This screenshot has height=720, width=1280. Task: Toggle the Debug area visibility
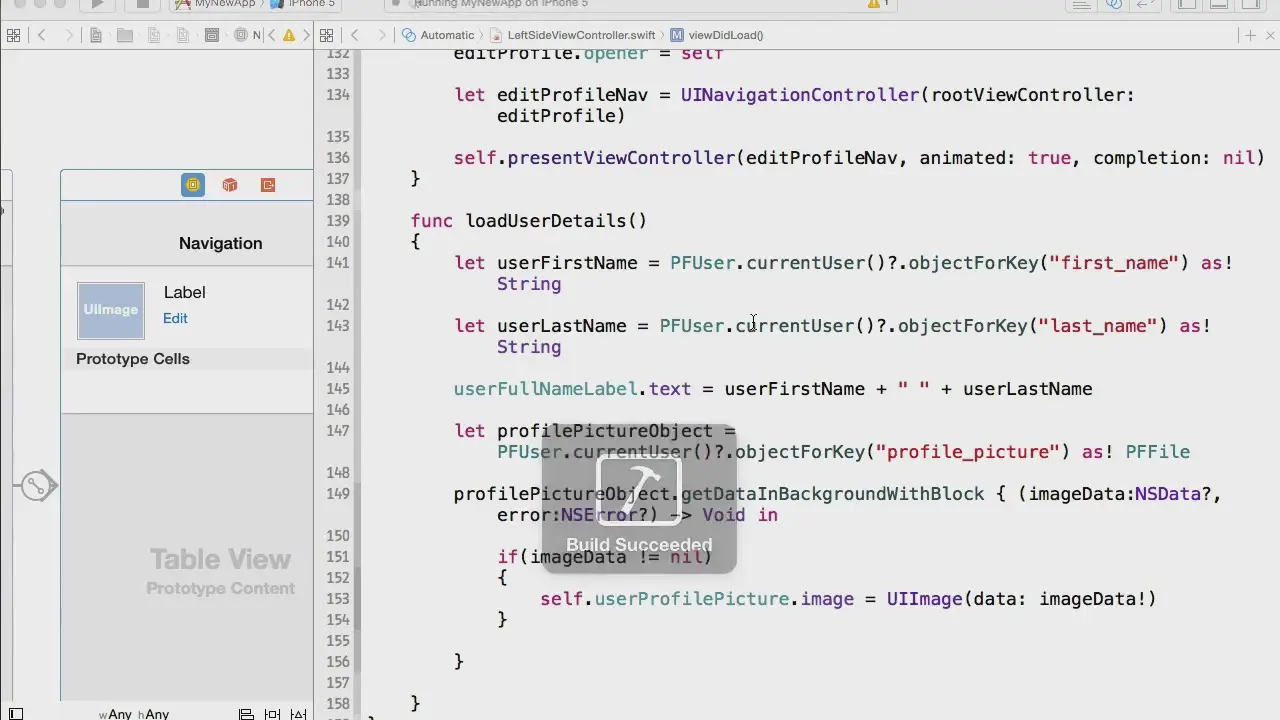coord(1220,4)
